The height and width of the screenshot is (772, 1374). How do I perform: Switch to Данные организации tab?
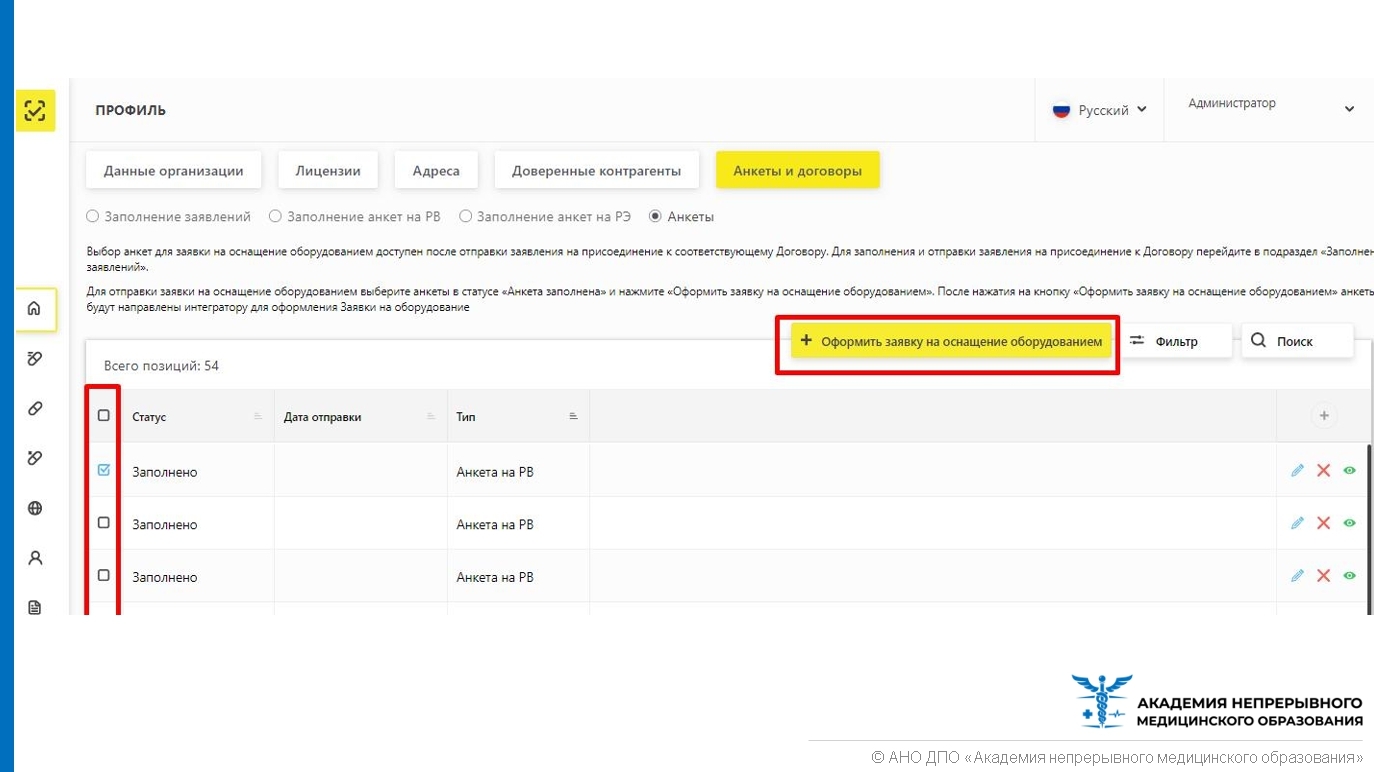(173, 170)
